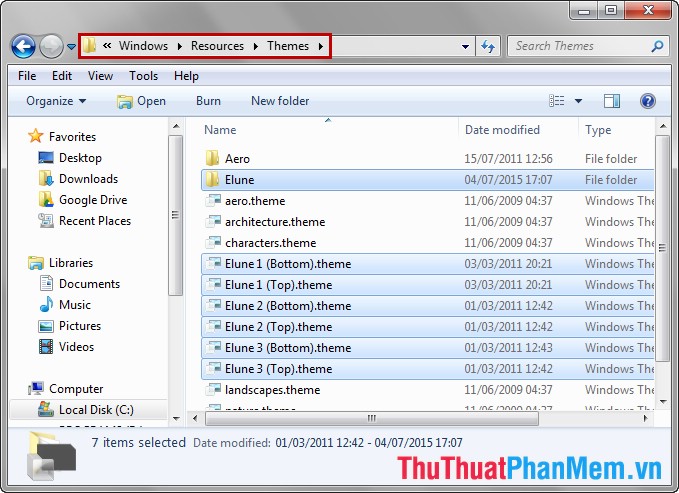Toggle the preview pane icon
This screenshot has height=493, width=679.
click(x=611, y=101)
